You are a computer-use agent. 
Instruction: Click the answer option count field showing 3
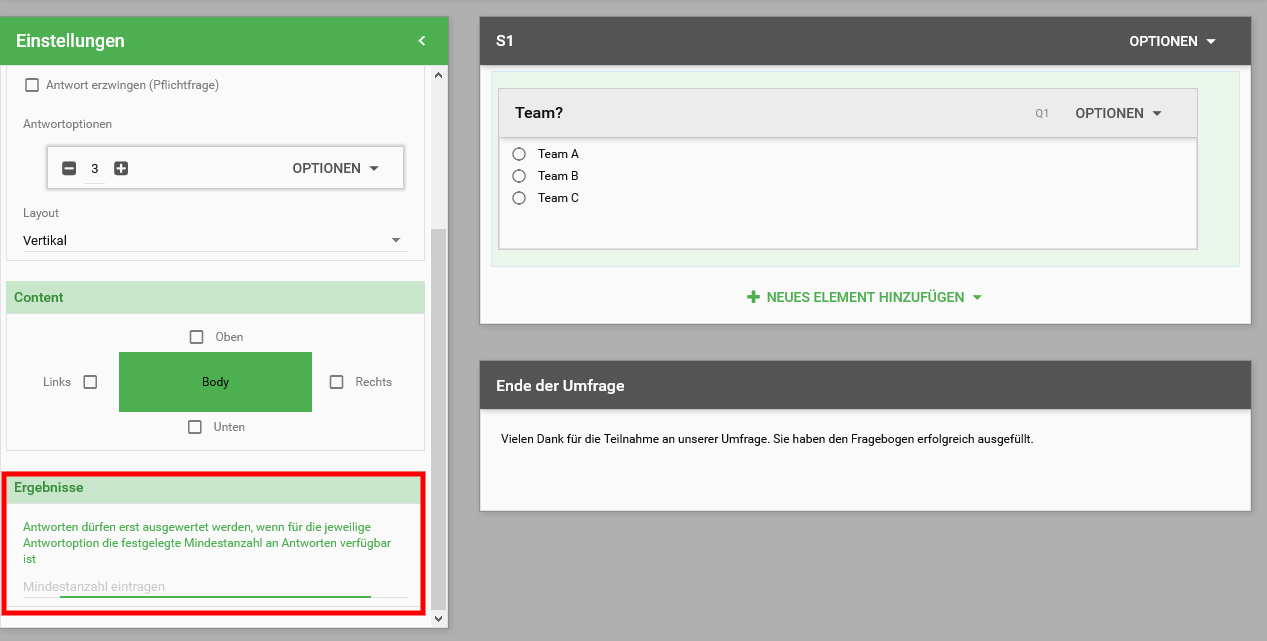point(95,168)
